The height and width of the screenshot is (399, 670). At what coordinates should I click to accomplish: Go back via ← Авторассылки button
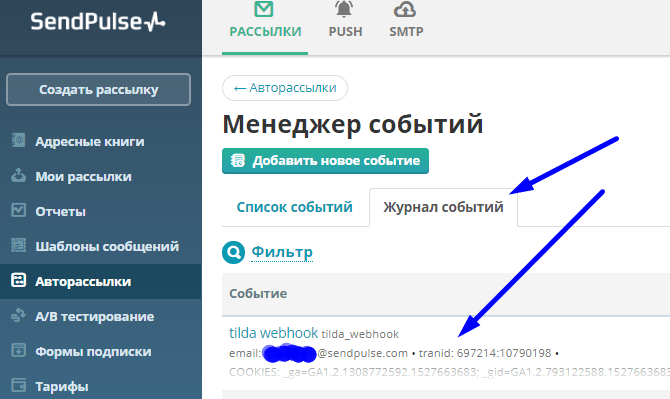coord(285,88)
